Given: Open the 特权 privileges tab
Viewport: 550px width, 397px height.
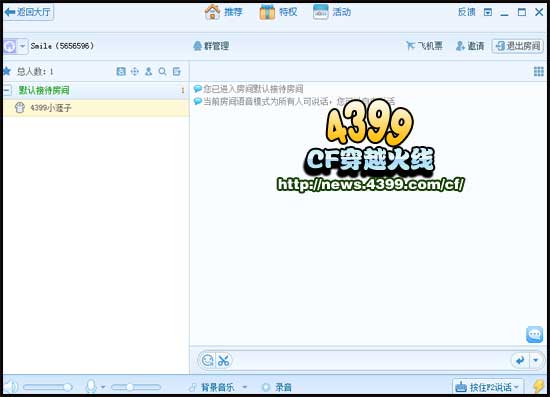Looking at the screenshot, I should (x=279, y=12).
